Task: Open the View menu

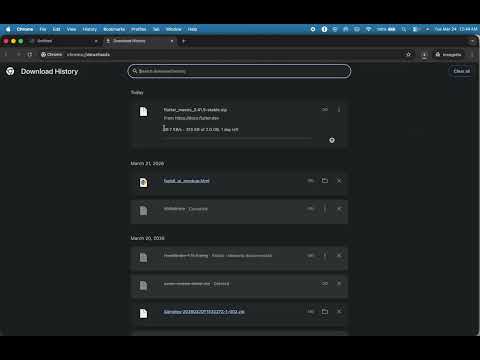Action: (71, 29)
